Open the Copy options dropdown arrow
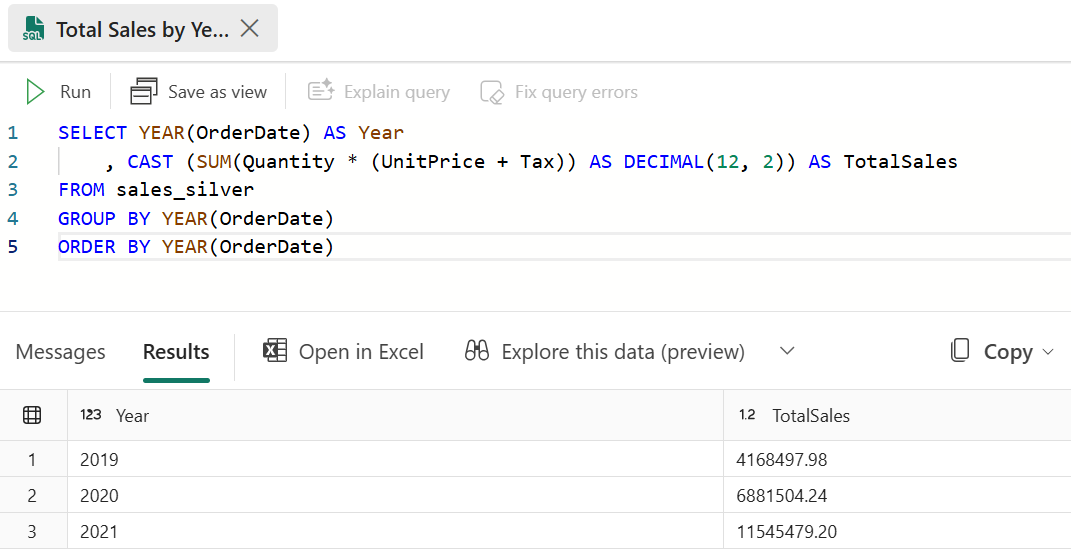This screenshot has height=554, width=1071. coord(1048,352)
